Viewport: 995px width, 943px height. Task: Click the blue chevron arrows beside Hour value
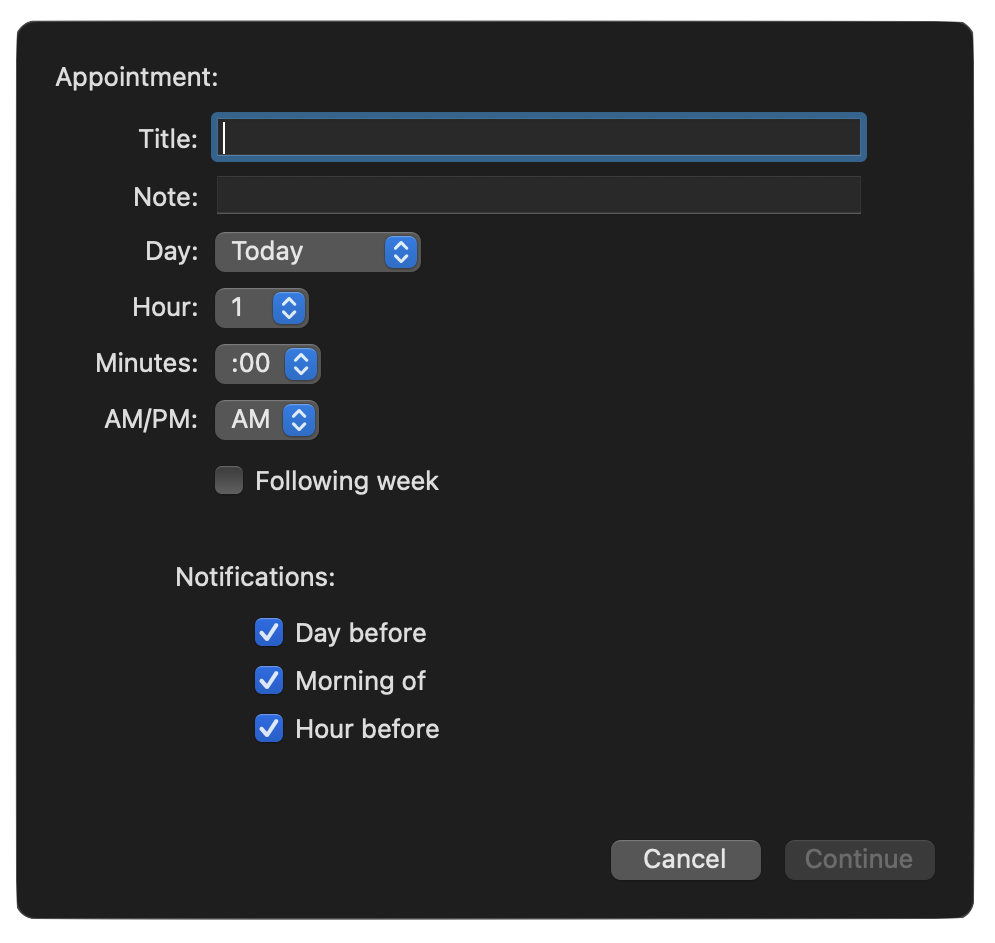click(289, 308)
